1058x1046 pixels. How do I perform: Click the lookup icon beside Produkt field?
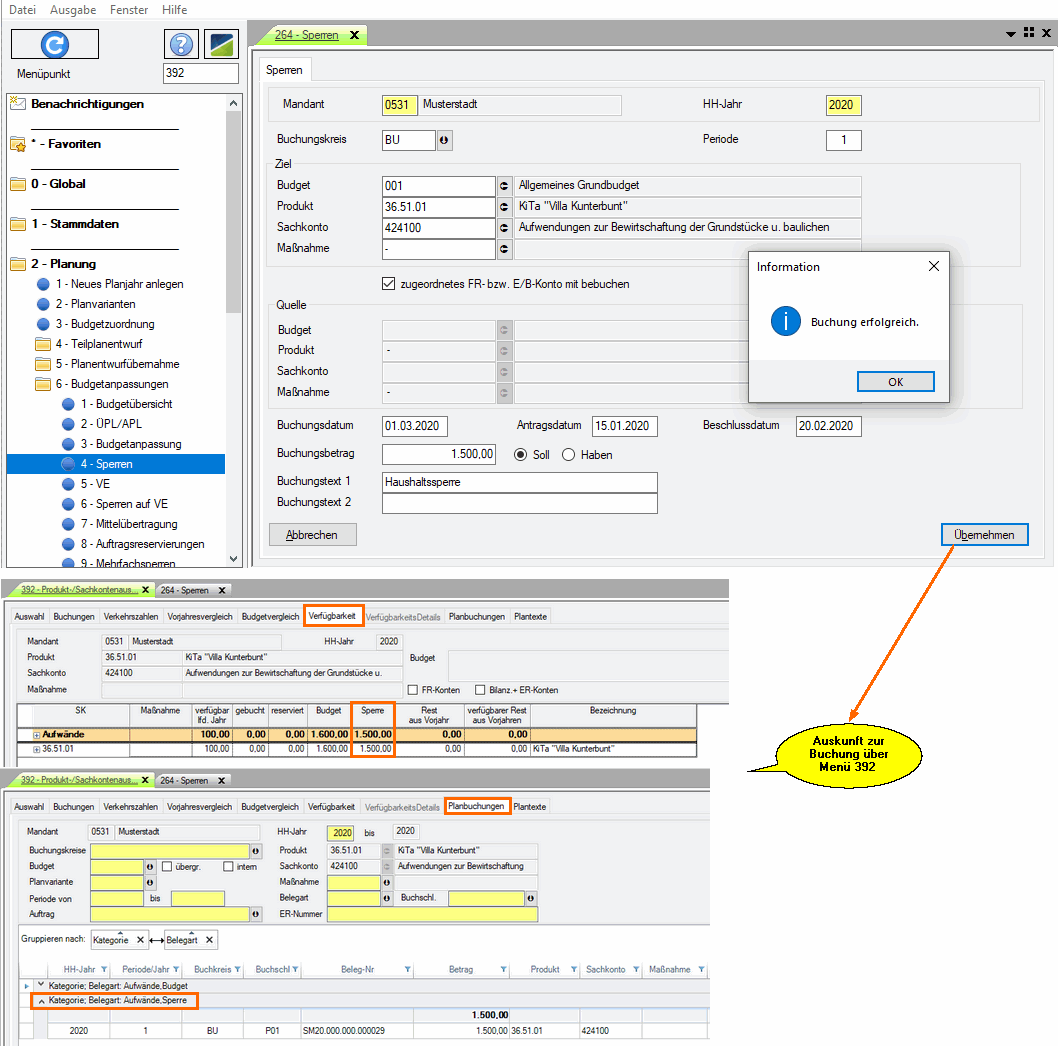pyautogui.click(x=504, y=207)
